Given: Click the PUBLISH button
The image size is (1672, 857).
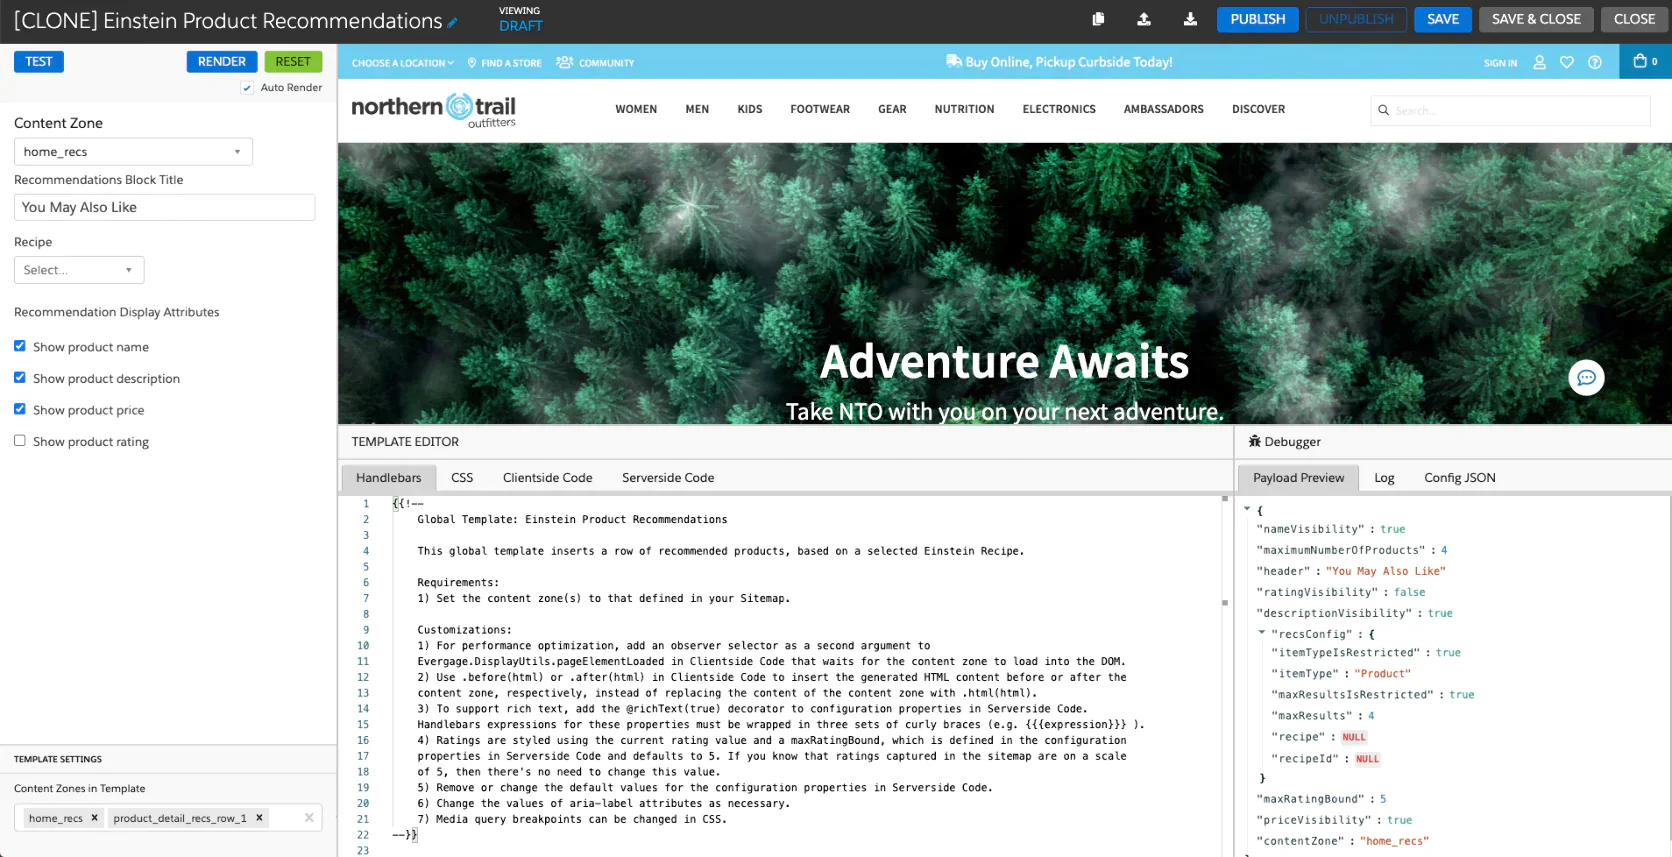Looking at the screenshot, I should [1257, 19].
